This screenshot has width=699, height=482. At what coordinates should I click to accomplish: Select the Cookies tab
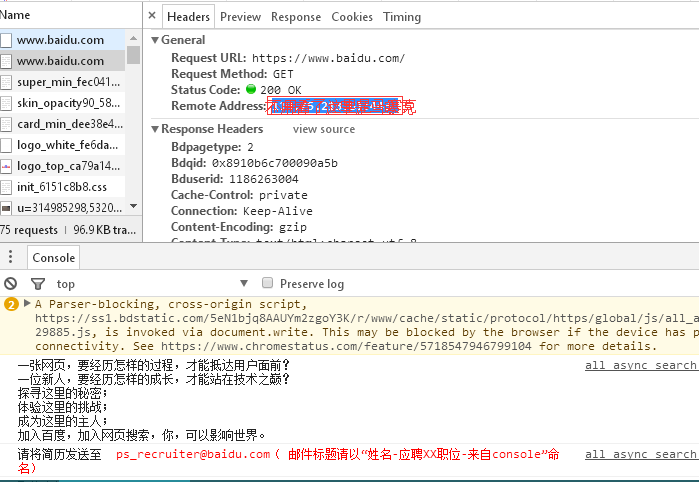click(x=352, y=17)
